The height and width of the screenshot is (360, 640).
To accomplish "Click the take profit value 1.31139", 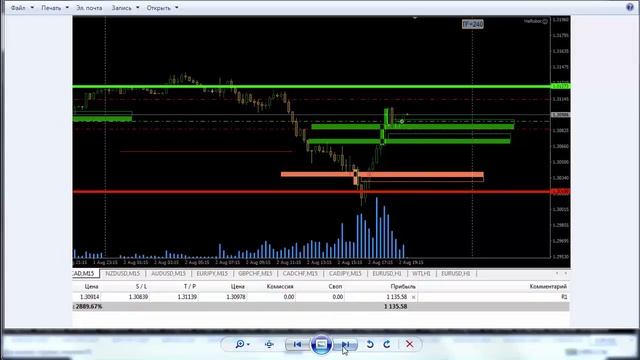I will point(187,297).
